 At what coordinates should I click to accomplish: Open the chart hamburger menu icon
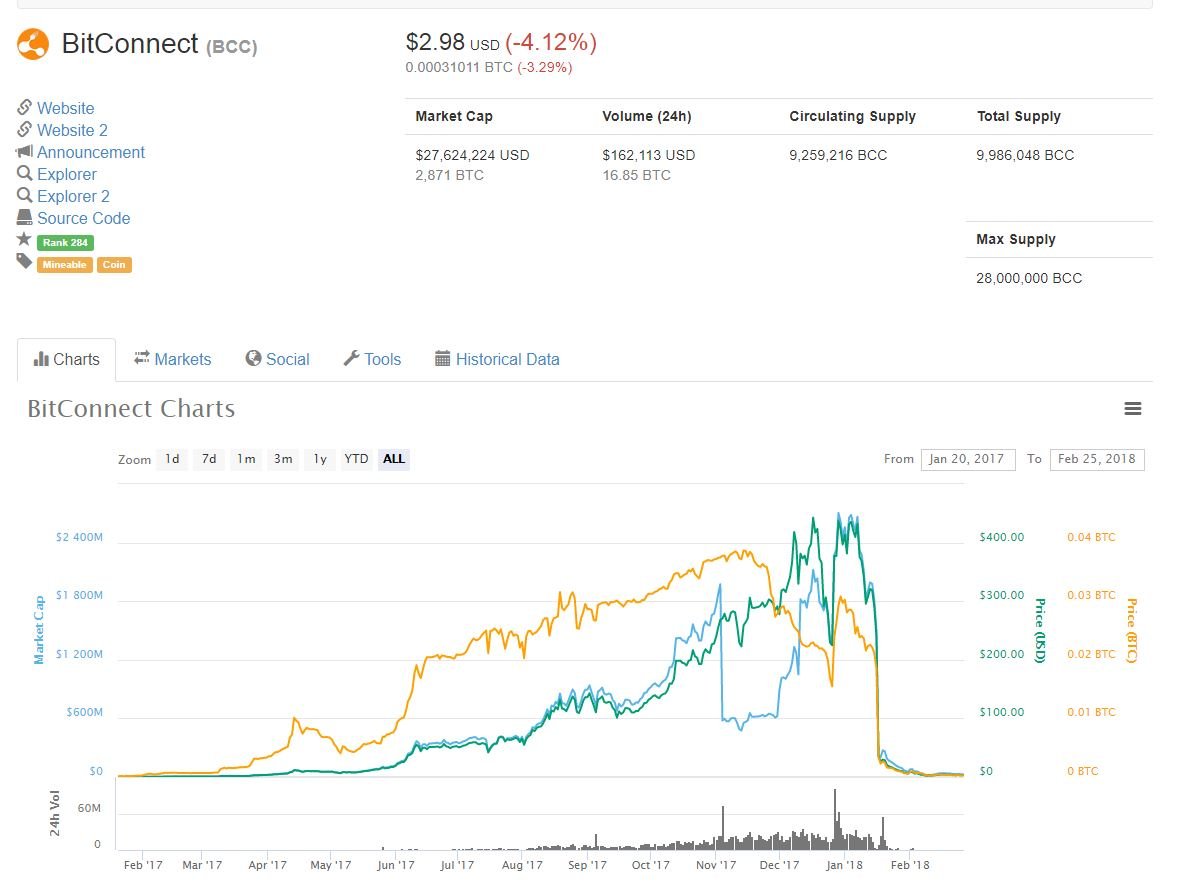click(1132, 409)
